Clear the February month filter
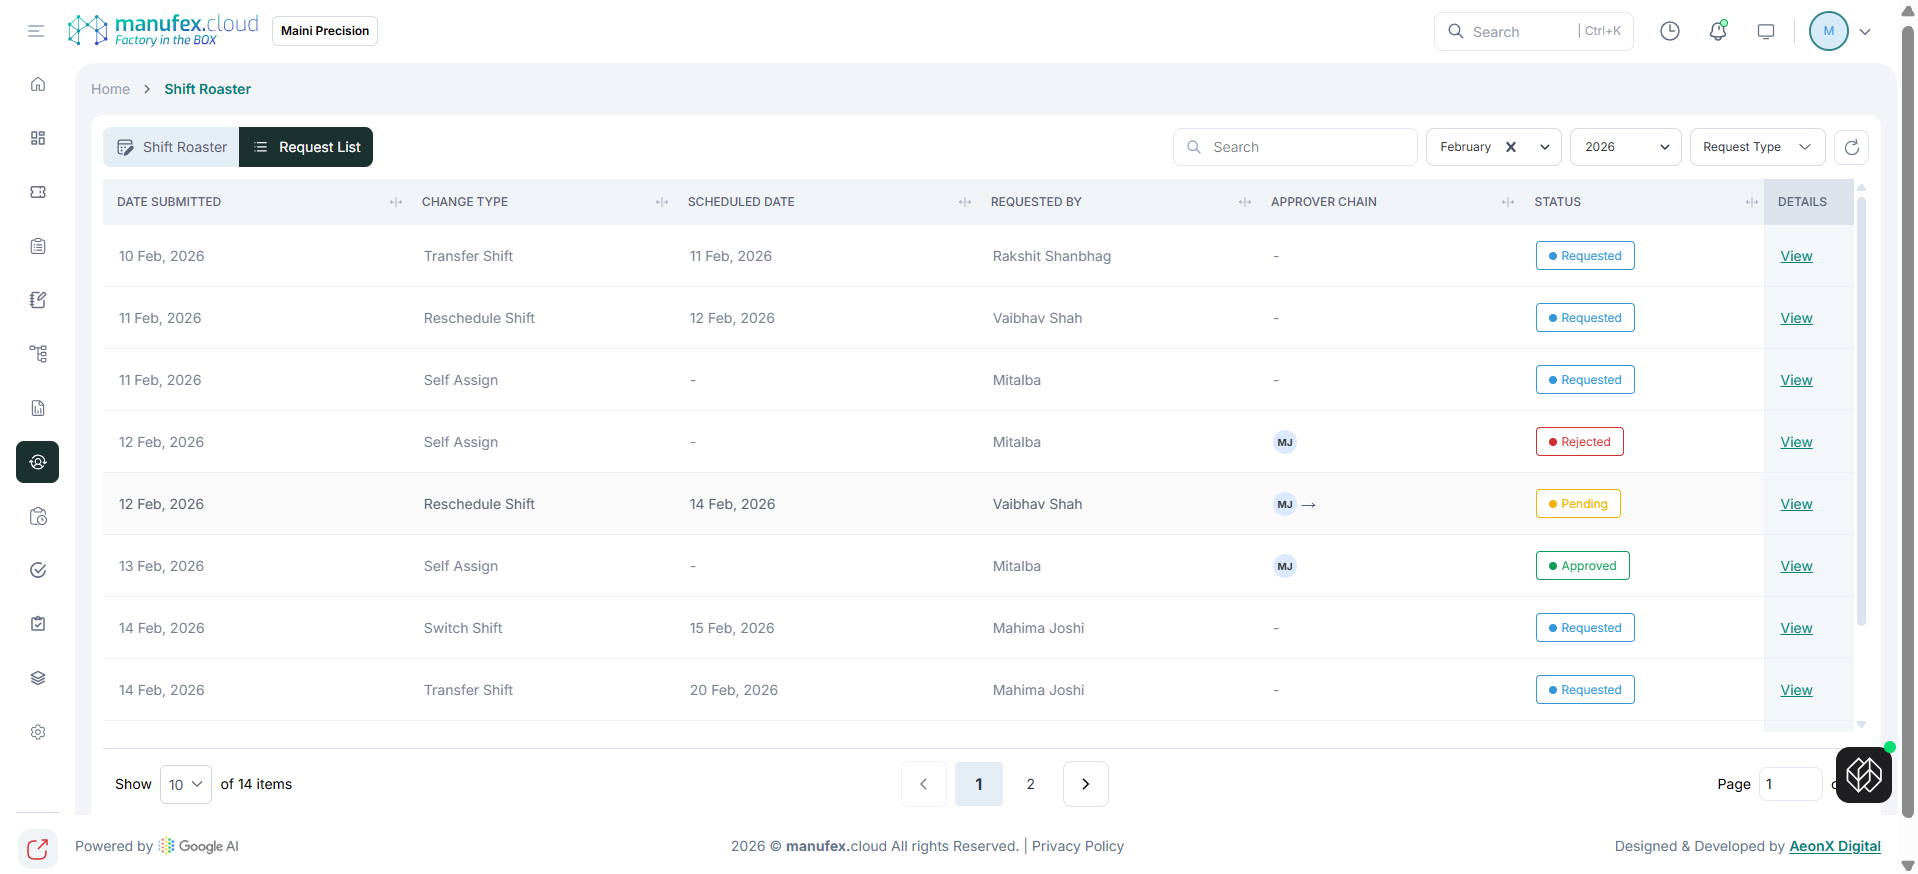 point(1511,147)
